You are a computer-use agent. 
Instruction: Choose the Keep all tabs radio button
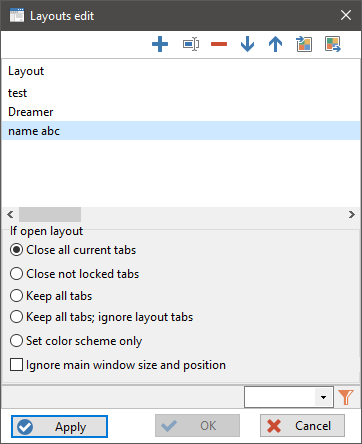[51, 296]
